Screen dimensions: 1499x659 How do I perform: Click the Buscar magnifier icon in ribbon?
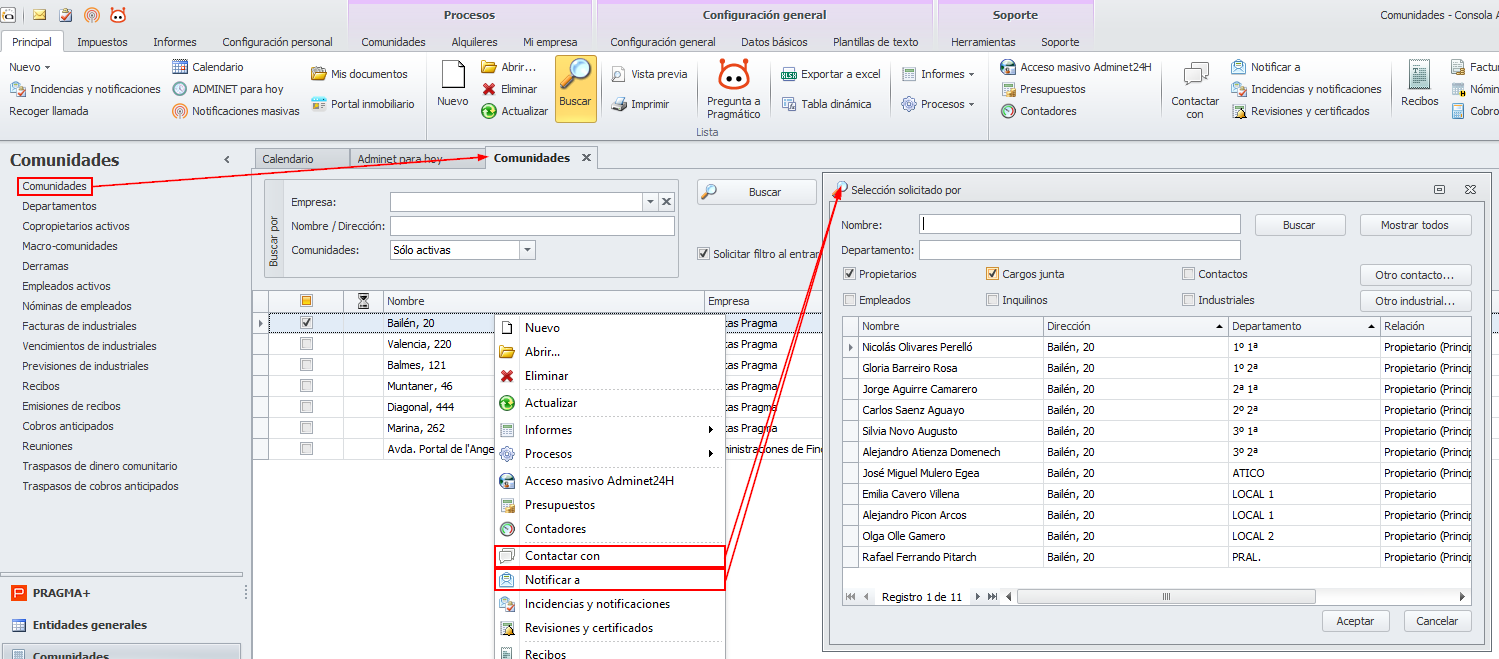(x=575, y=77)
